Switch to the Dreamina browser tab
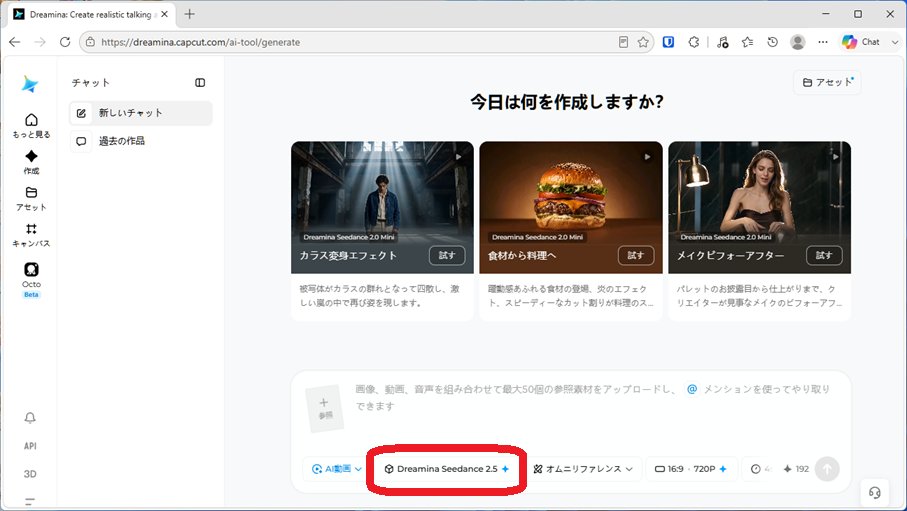The width and height of the screenshot is (907, 511). (x=91, y=14)
